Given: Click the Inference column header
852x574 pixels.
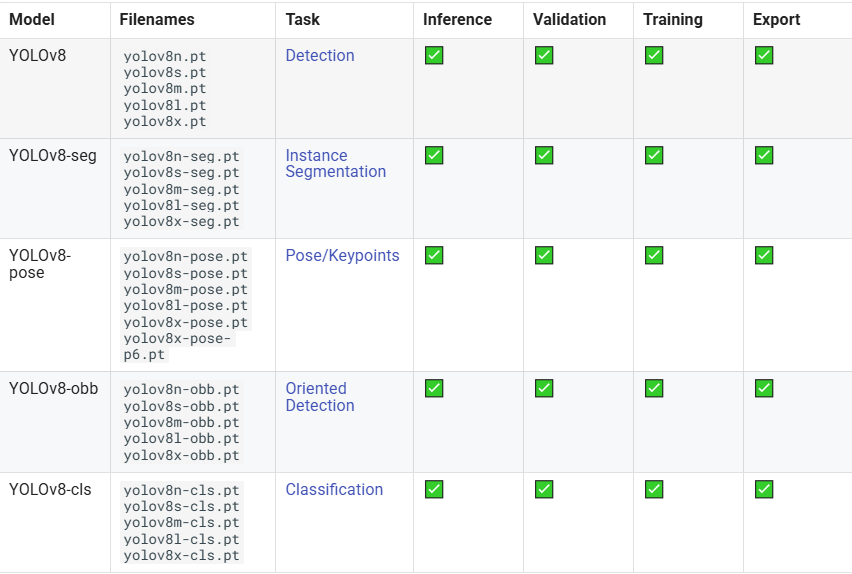Looking at the screenshot, I should 458,20.
